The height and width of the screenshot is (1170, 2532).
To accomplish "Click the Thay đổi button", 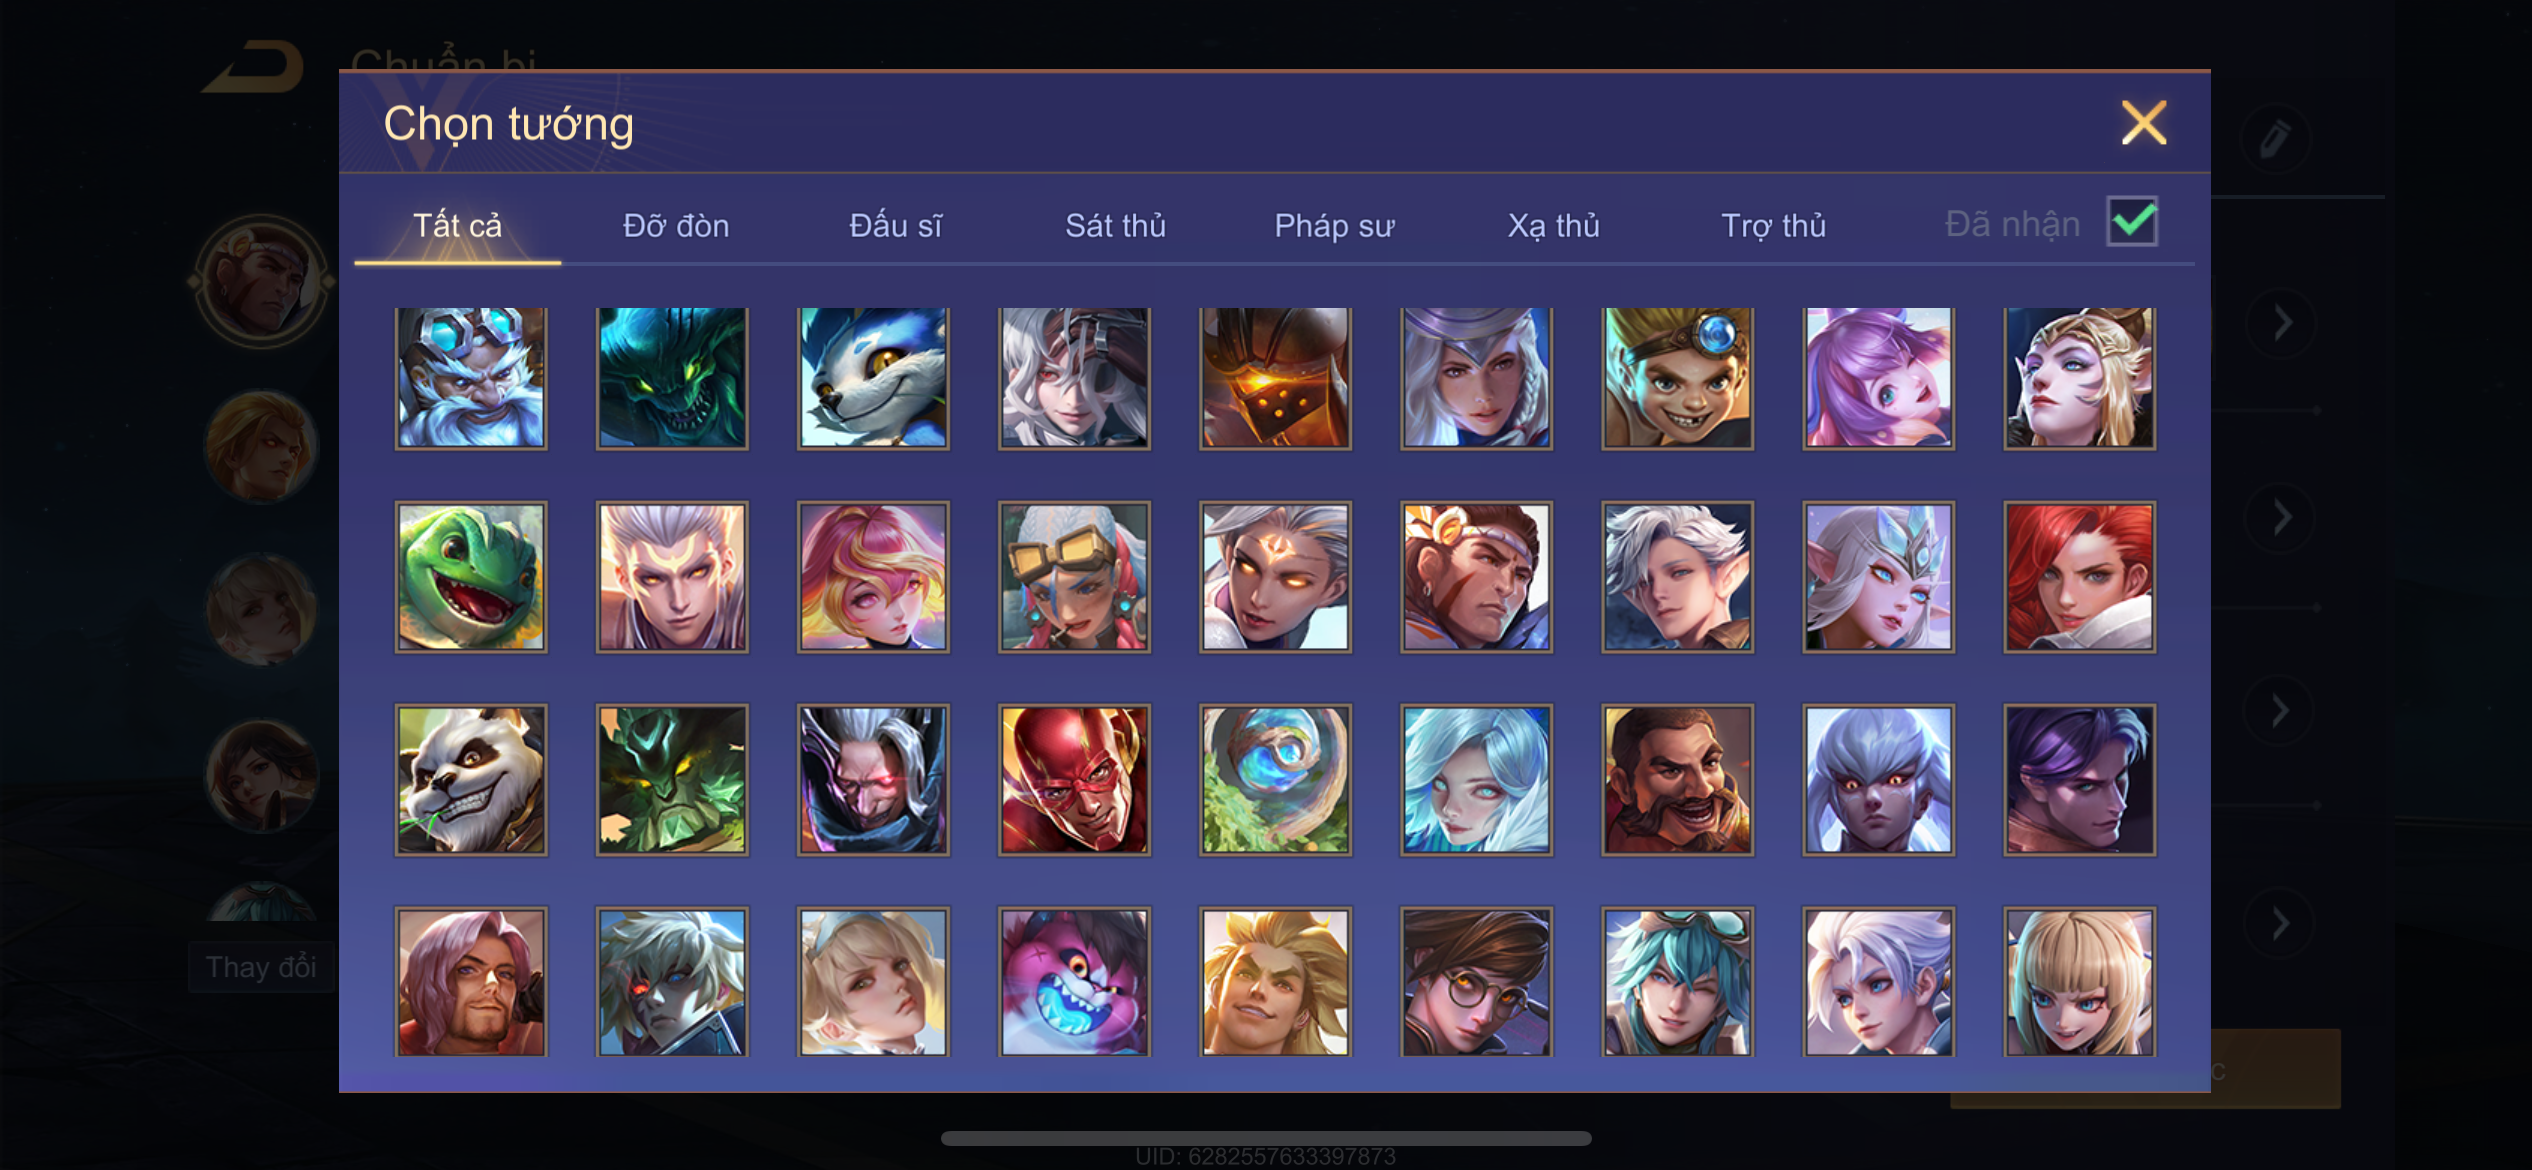I will tap(261, 967).
